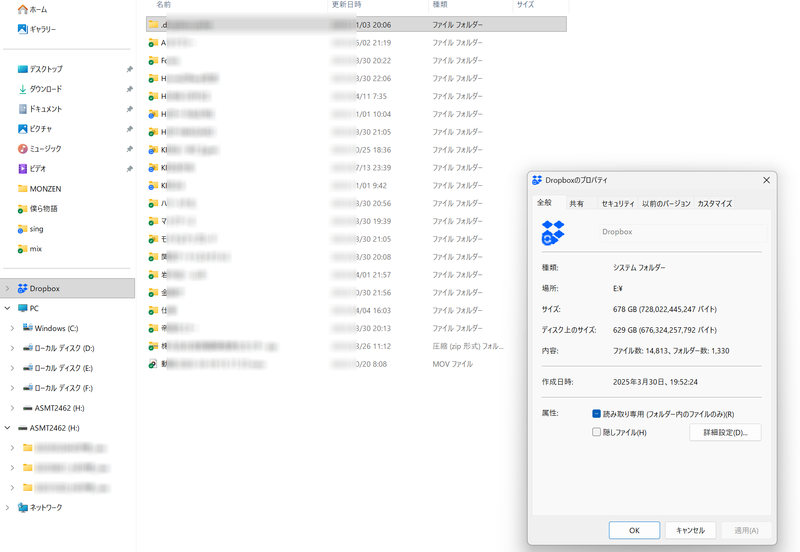Select the 圧縮 (zip 形式) folder row
This screenshot has height=552, width=800.
(x=356, y=346)
